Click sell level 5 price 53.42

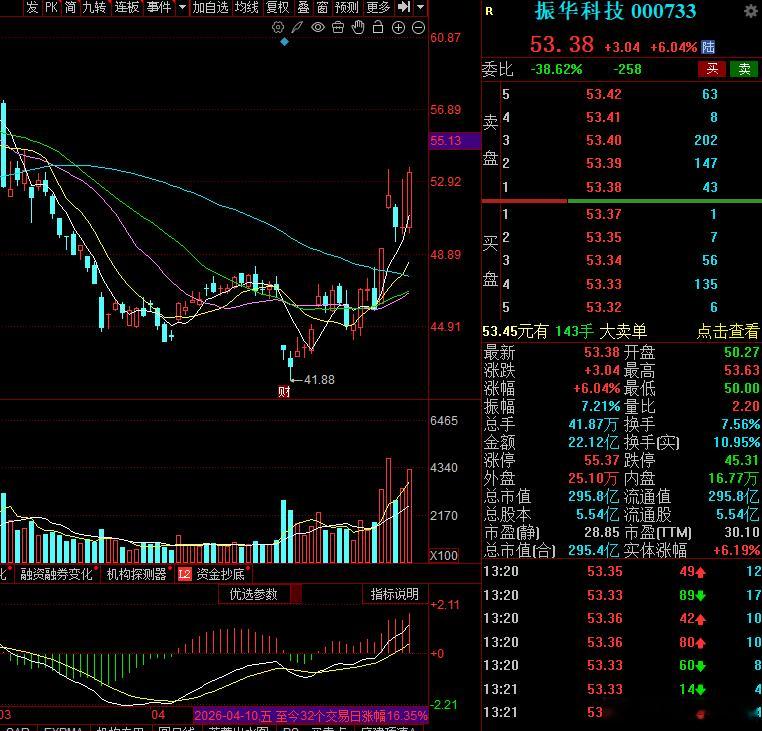pyautogui.click(x=604, y=94)
